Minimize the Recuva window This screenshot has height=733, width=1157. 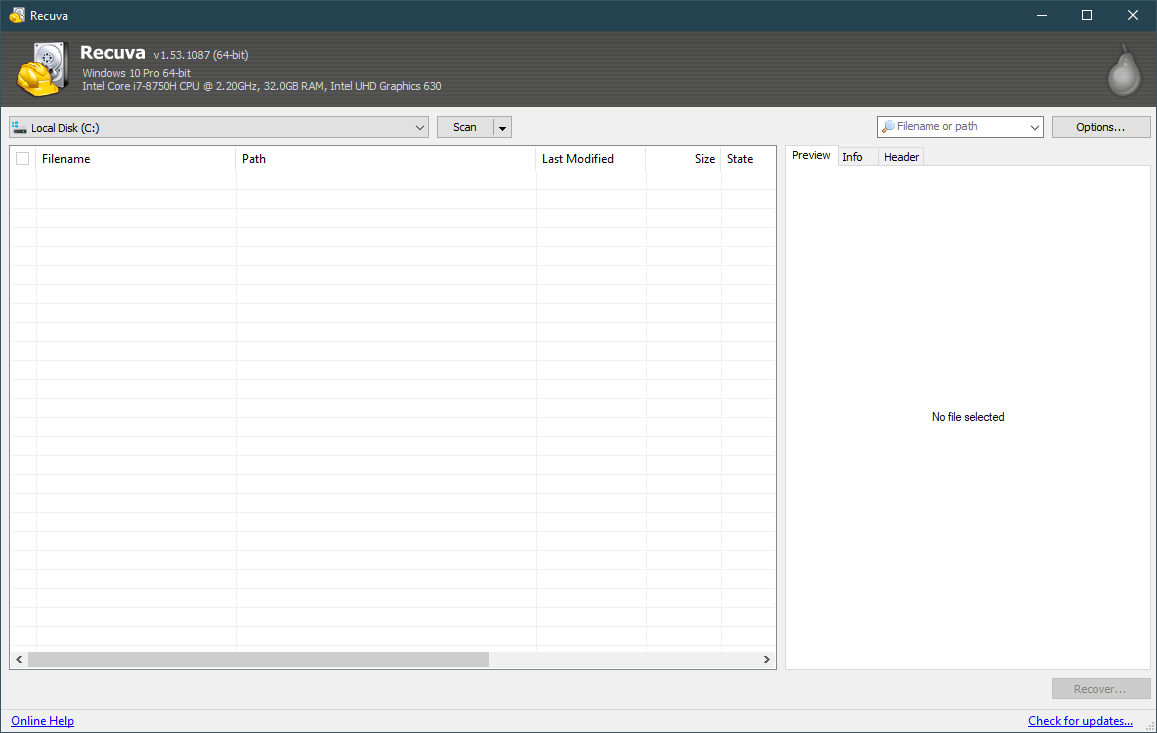[x=1042, y=16]
